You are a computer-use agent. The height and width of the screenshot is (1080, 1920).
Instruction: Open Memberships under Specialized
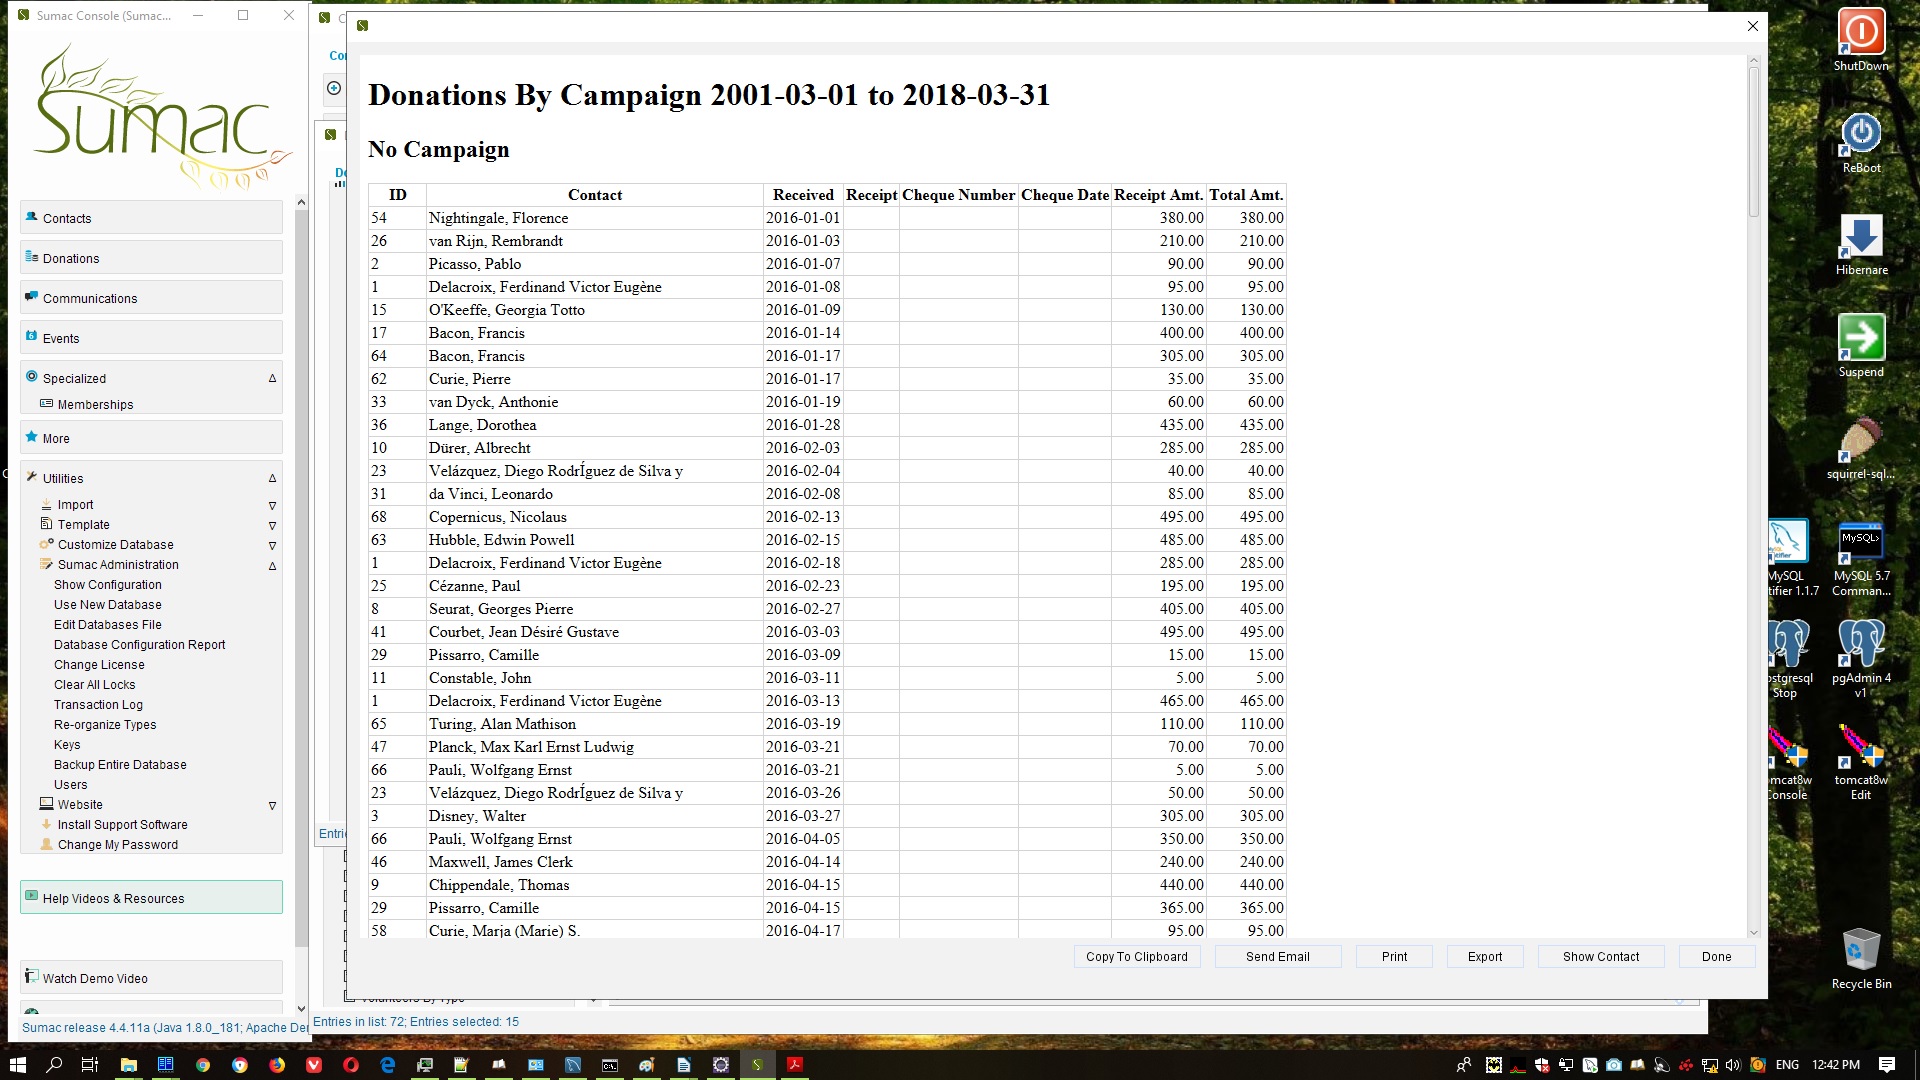(95, 404)
